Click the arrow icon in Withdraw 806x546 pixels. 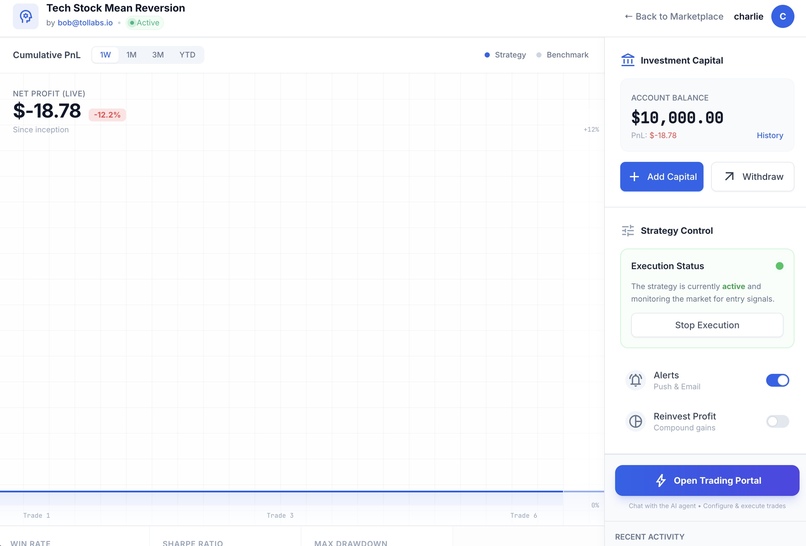[x=729, y=177]
